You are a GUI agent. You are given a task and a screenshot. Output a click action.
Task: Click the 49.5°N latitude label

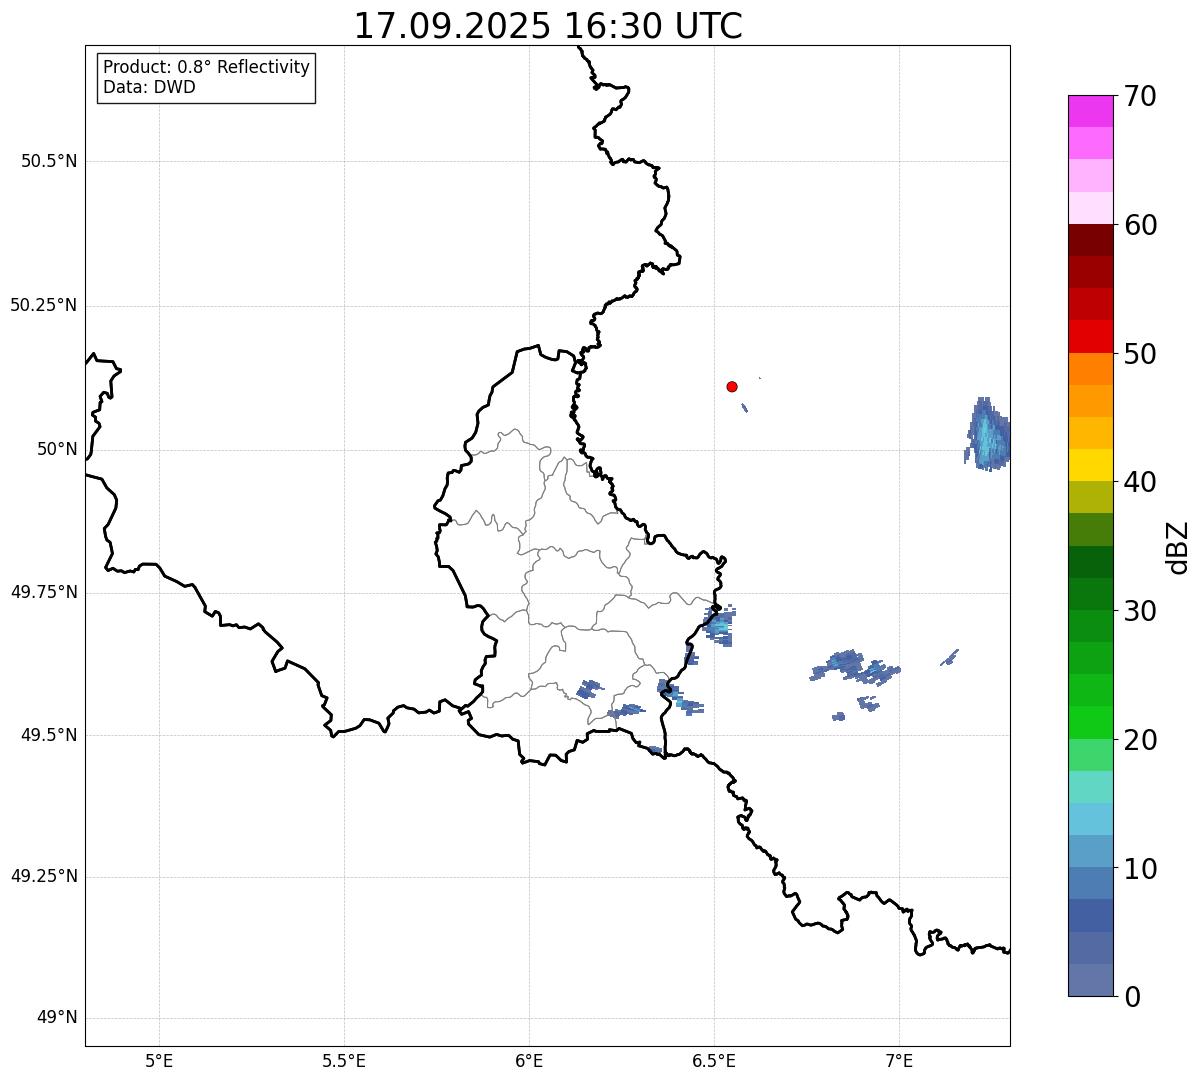(x=49, y=735)
